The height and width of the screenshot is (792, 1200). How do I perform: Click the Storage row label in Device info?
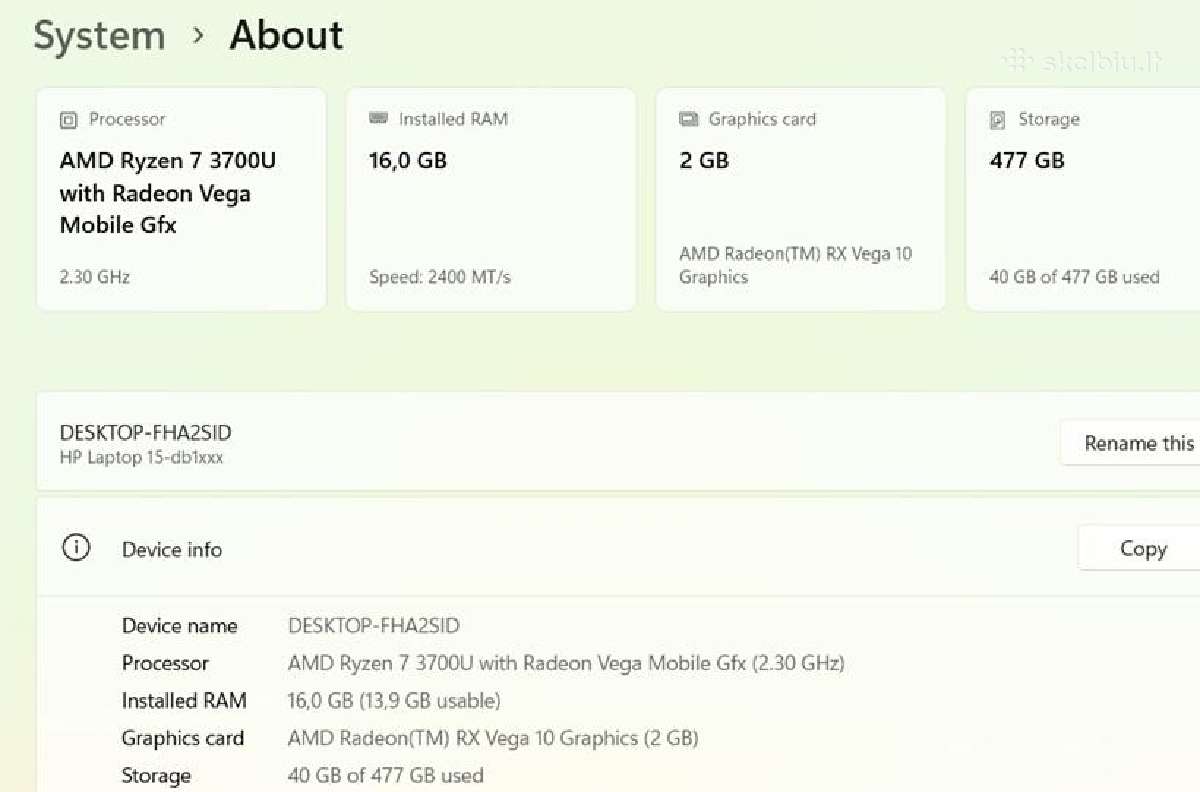156,776
